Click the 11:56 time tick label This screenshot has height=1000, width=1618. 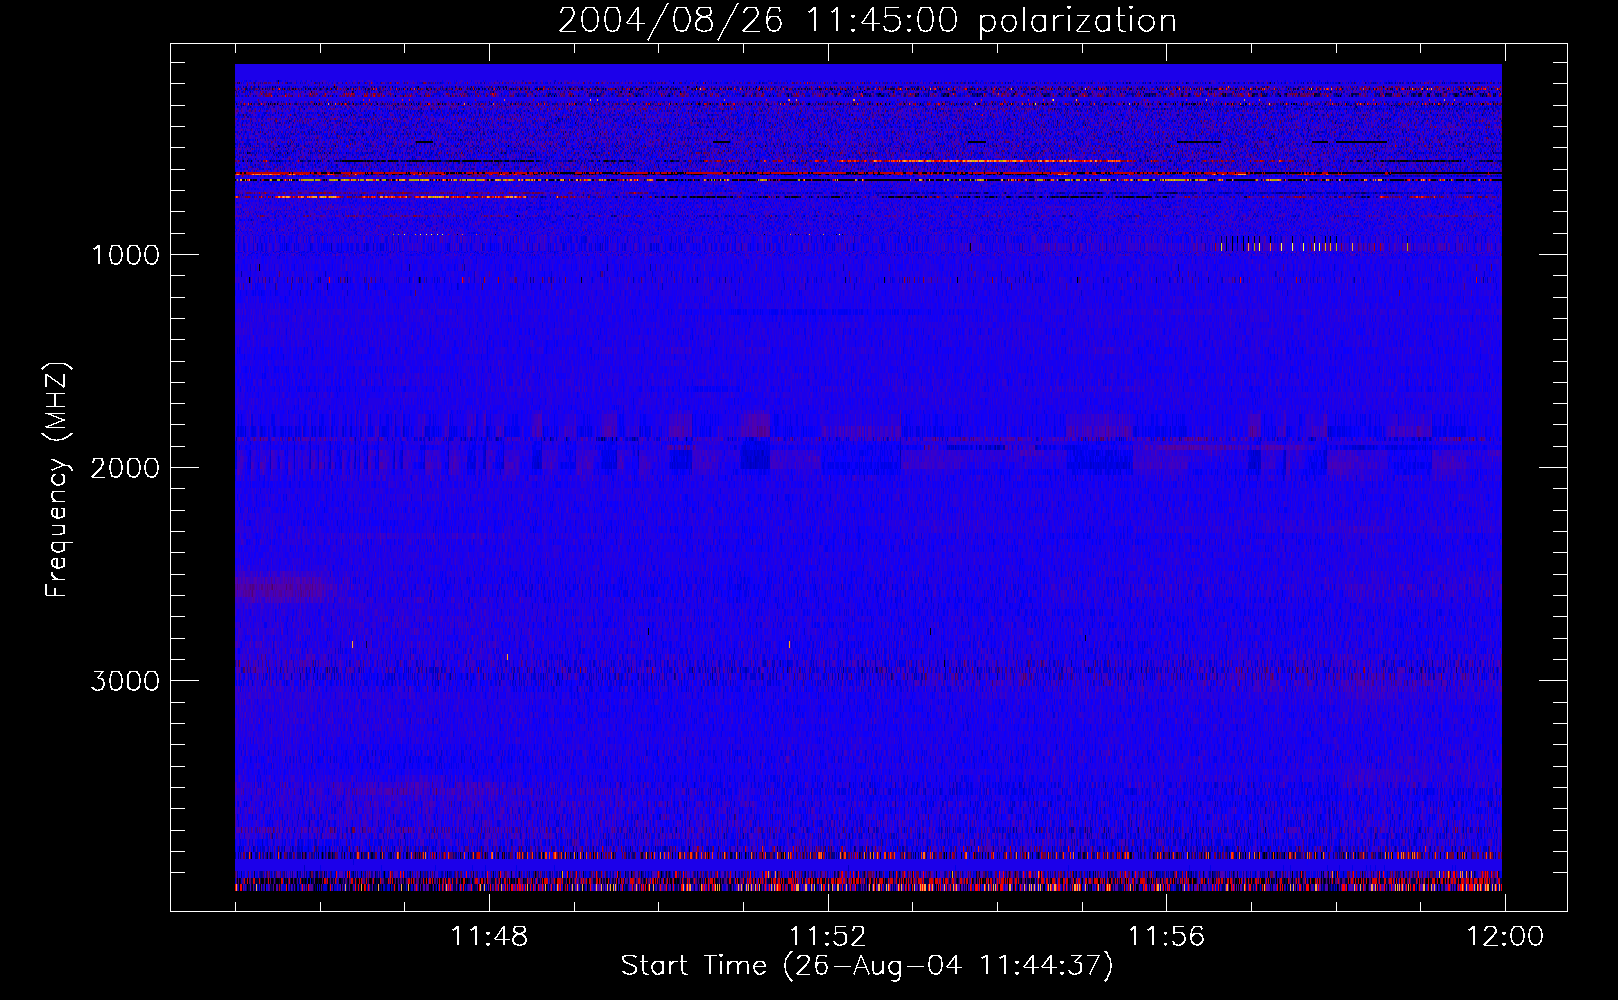click(x=1166, y=937)
